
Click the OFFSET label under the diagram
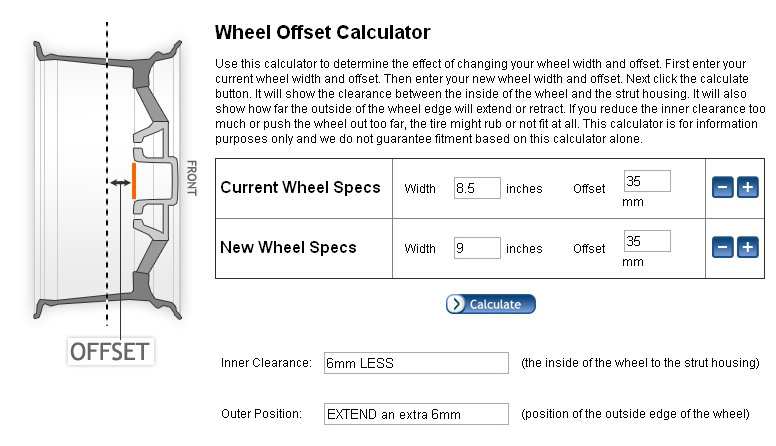109,351
